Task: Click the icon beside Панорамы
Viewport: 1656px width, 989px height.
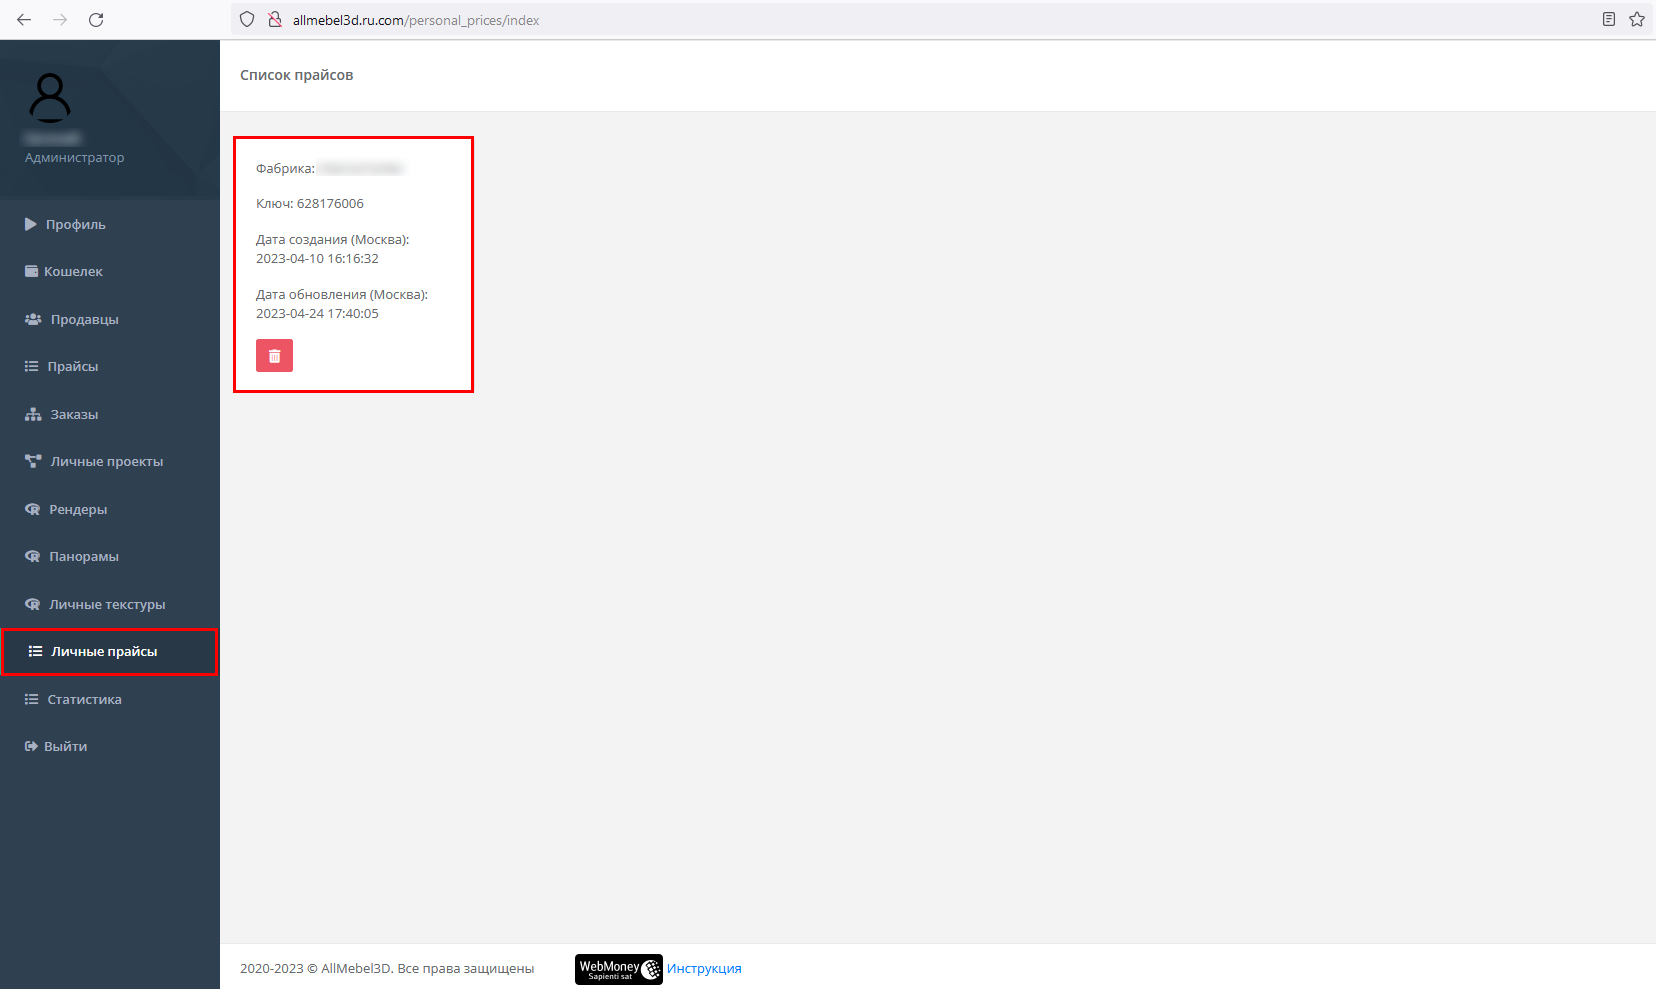Action: 32,556
